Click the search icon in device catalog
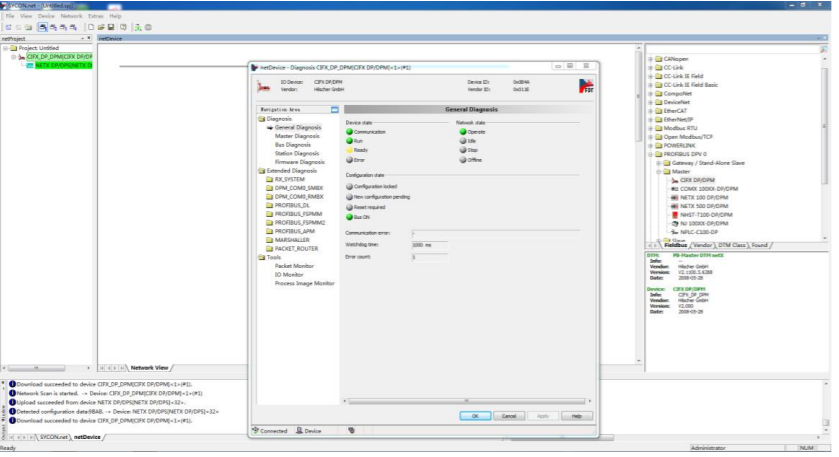 pyautogui.click(x=823, y=49)
